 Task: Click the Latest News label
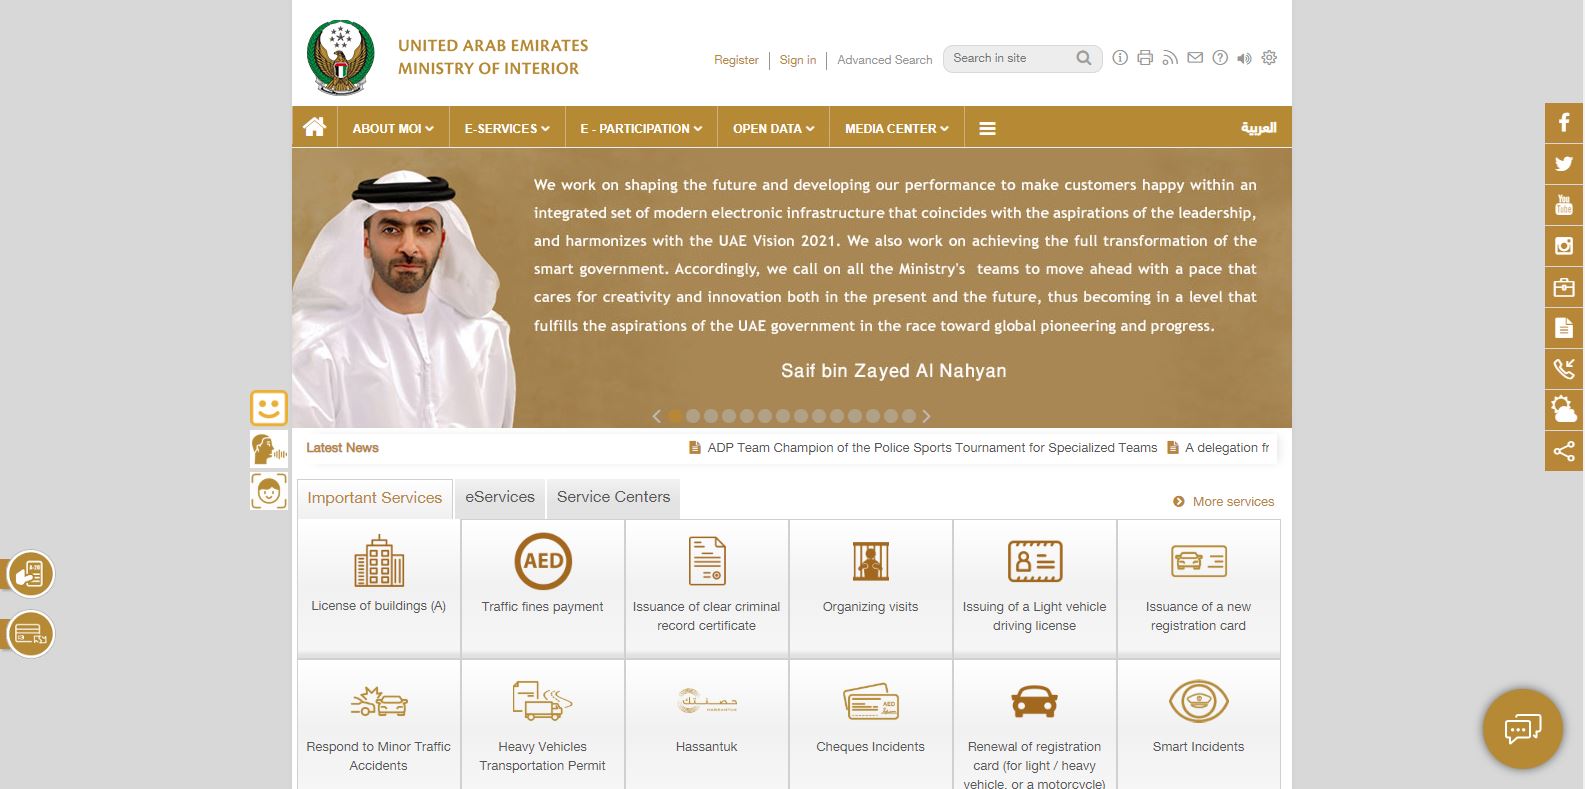(342, 448)
